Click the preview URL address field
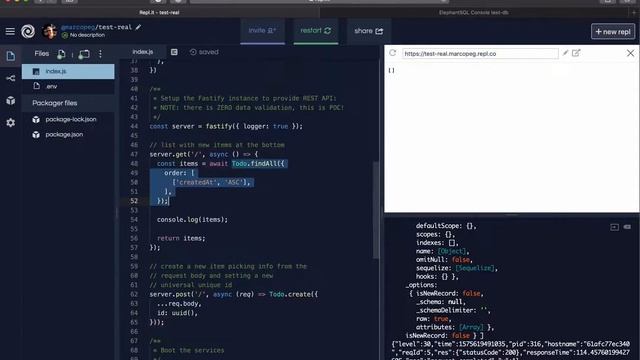The height and width of the screenshot is (360, 640). pyautogui.click(x=480, y=53)
